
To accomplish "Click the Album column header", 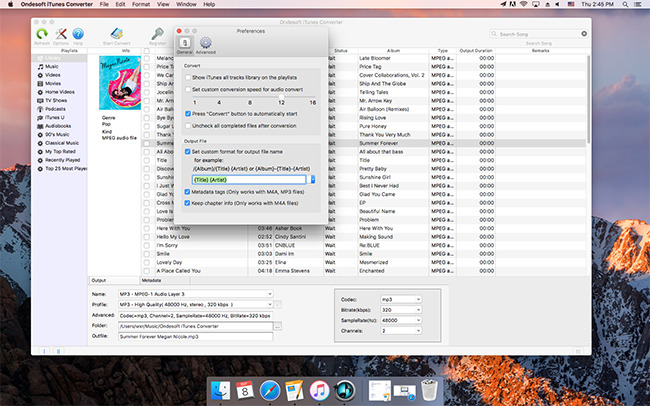I will [x=393, y=51].
